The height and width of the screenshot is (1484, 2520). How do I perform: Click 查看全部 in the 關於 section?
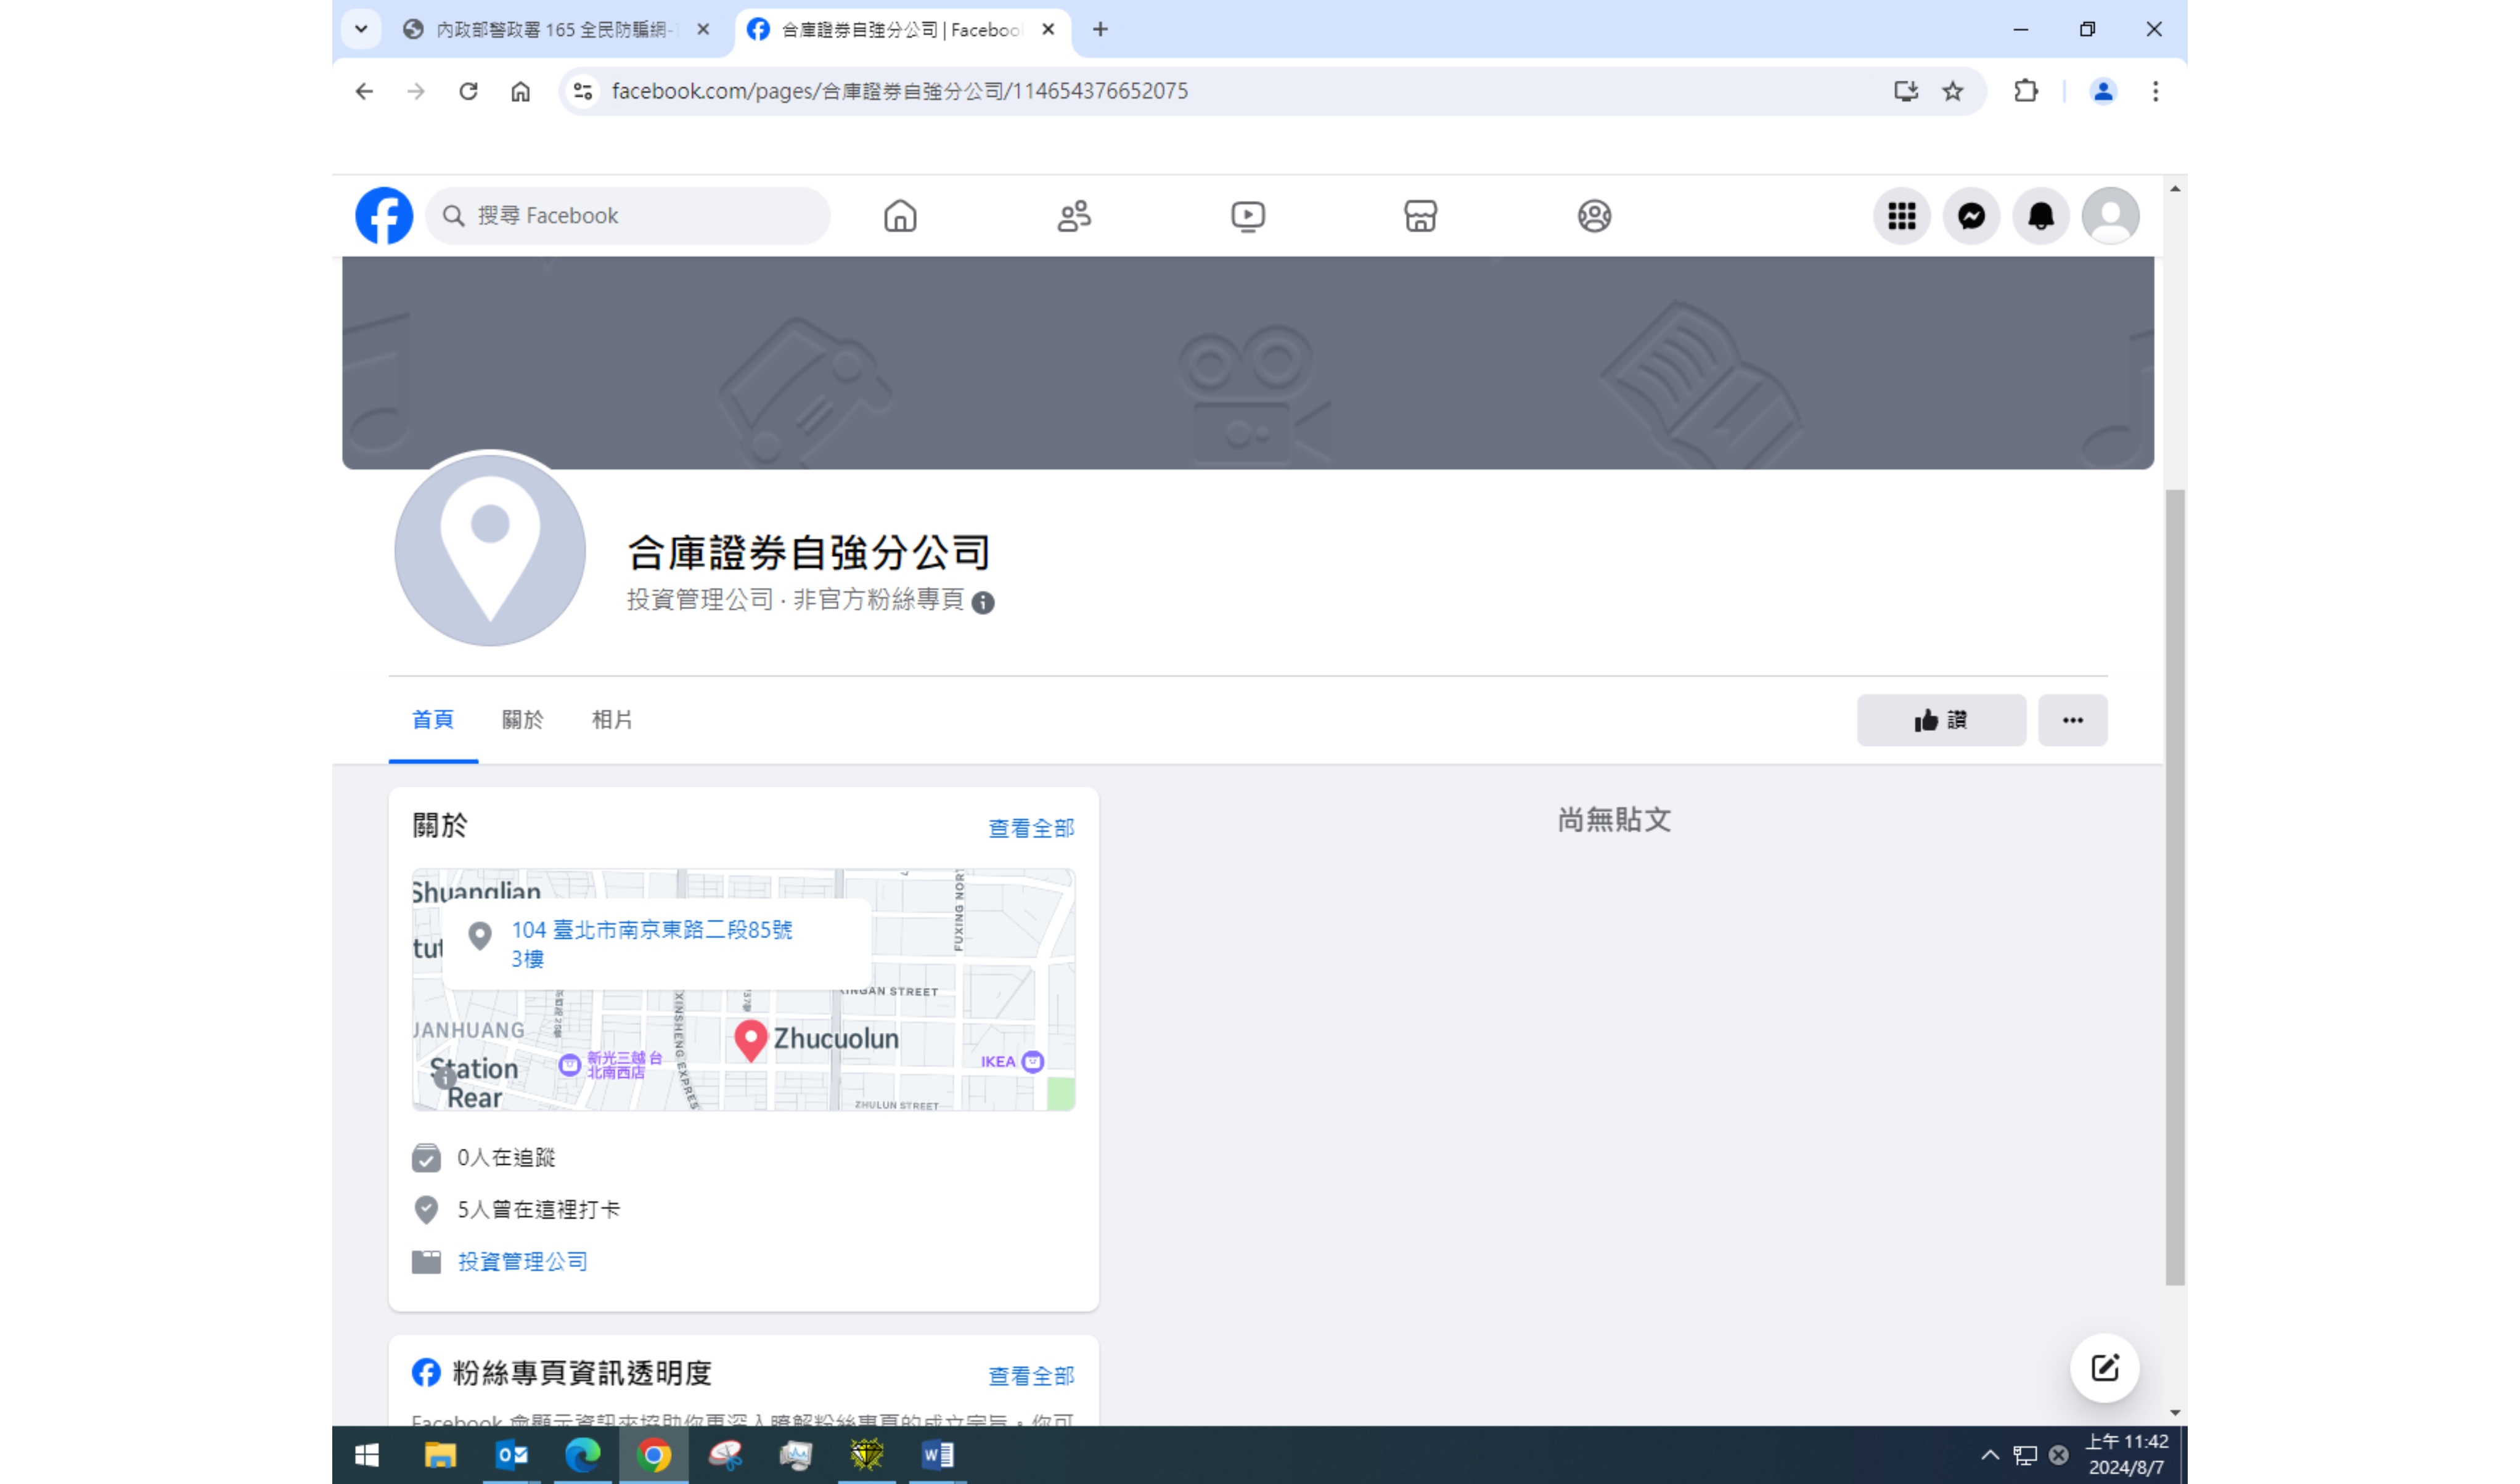[1031, 828]
